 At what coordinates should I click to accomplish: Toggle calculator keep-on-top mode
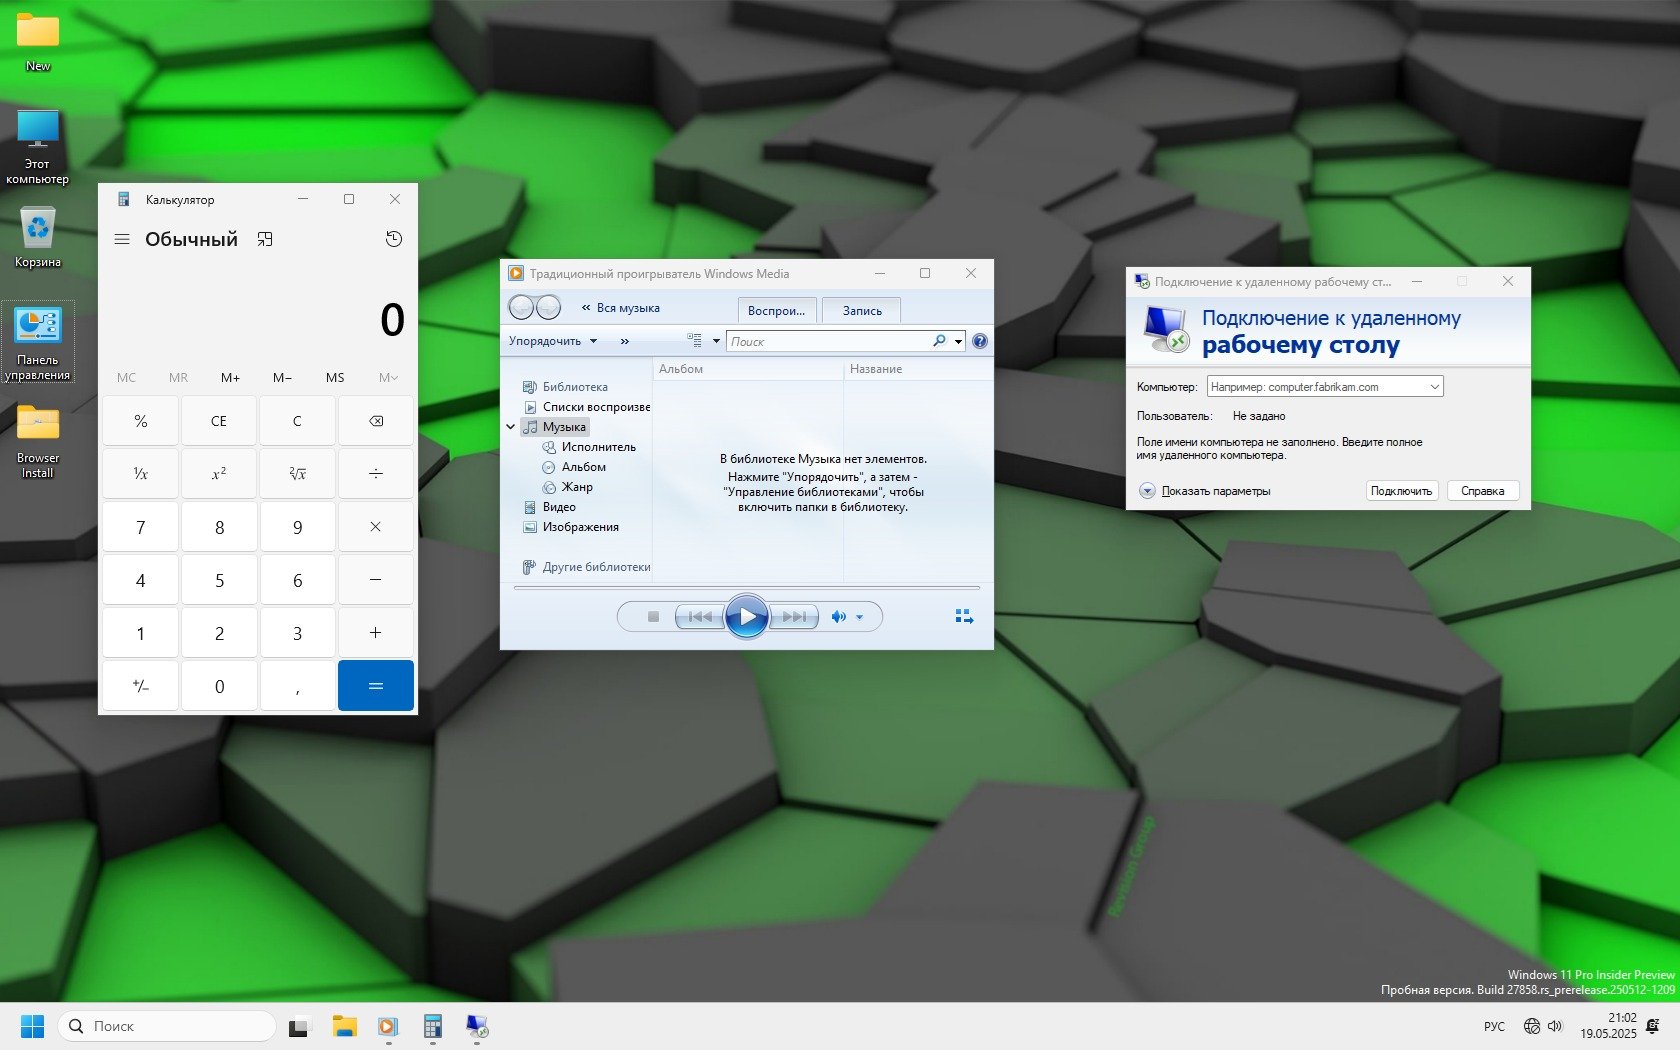[265, 239]
